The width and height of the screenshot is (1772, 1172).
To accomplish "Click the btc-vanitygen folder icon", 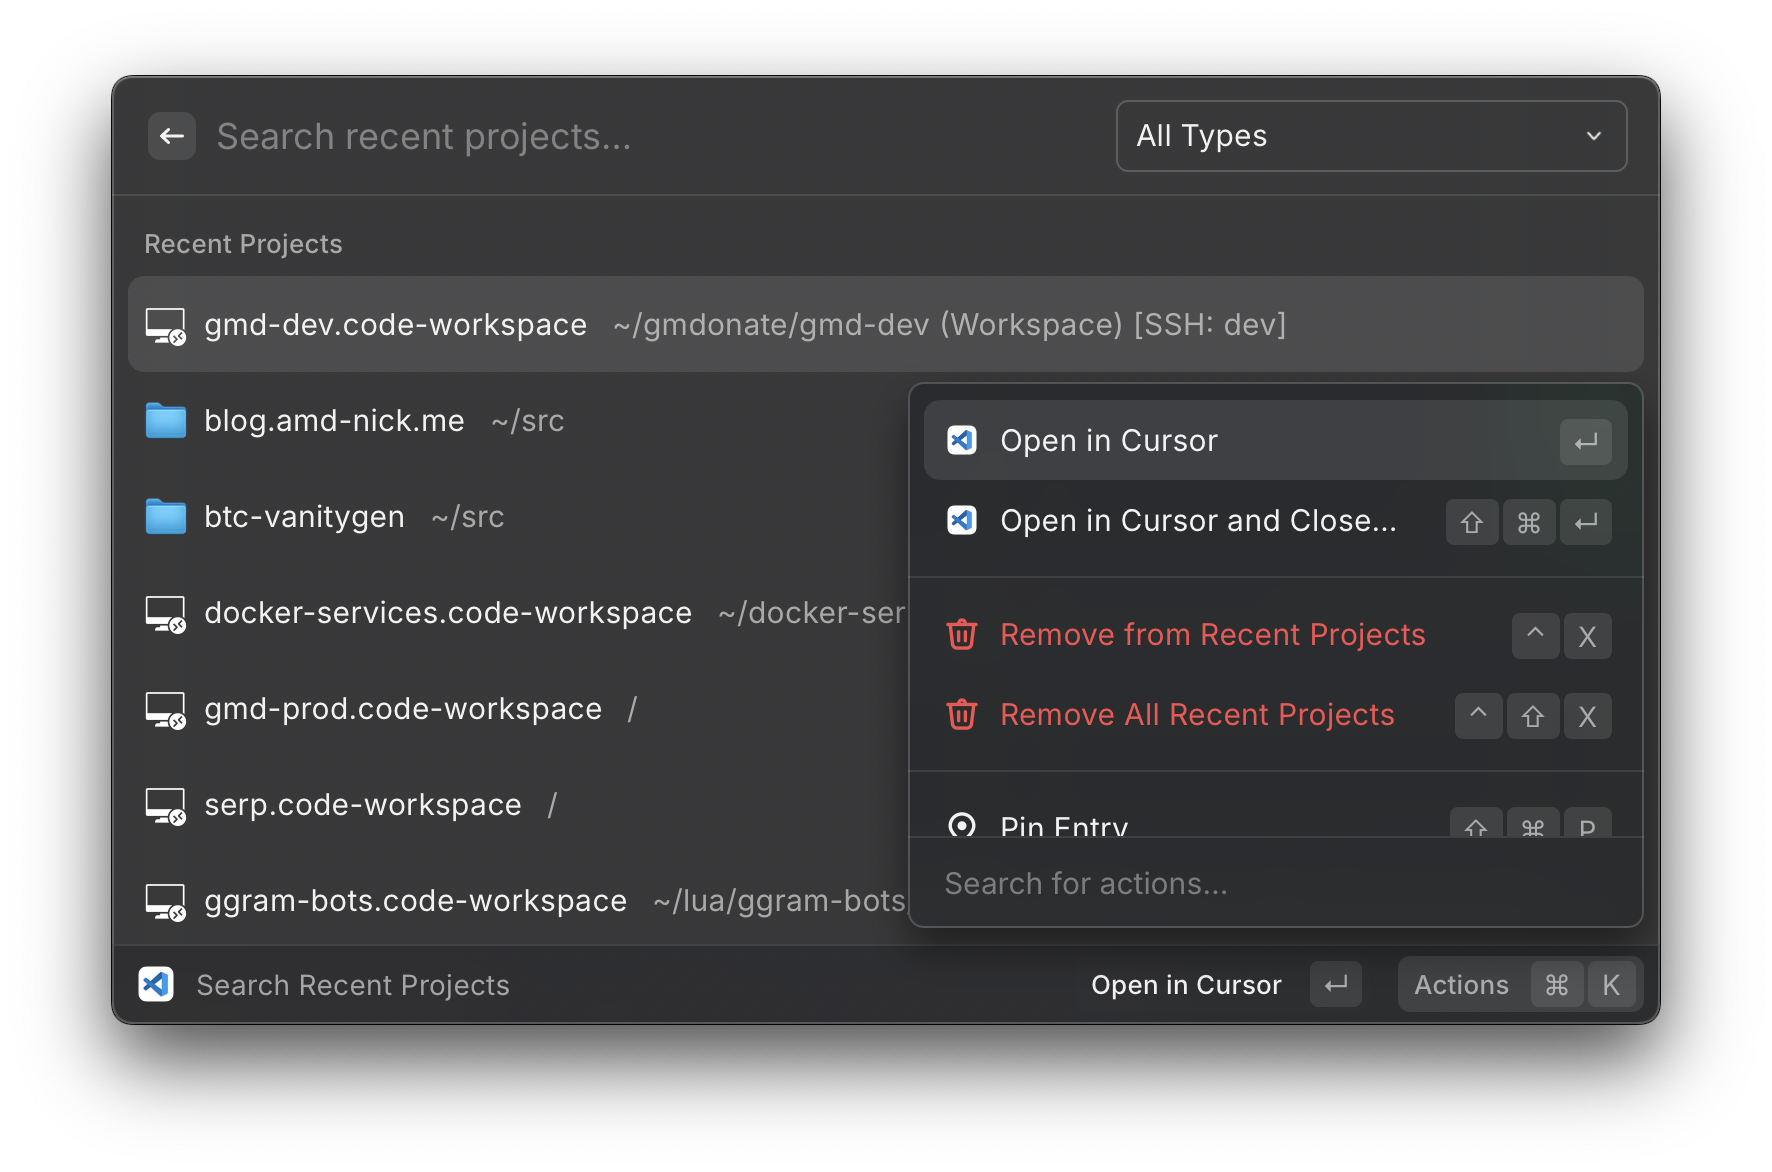I will [166, 517].
